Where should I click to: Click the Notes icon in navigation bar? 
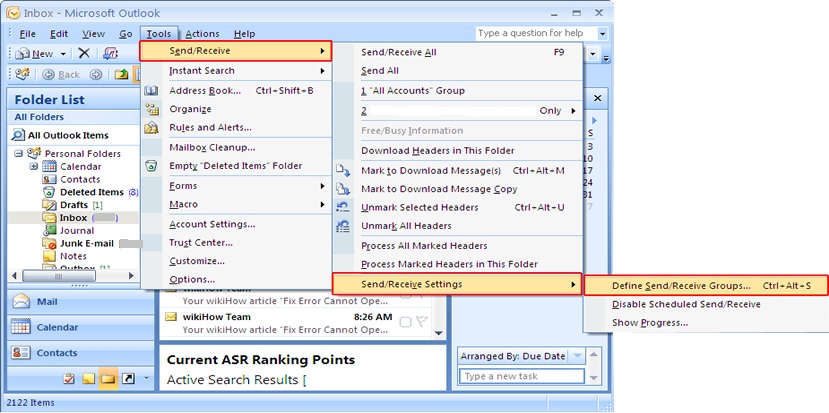tap(88, 379)
